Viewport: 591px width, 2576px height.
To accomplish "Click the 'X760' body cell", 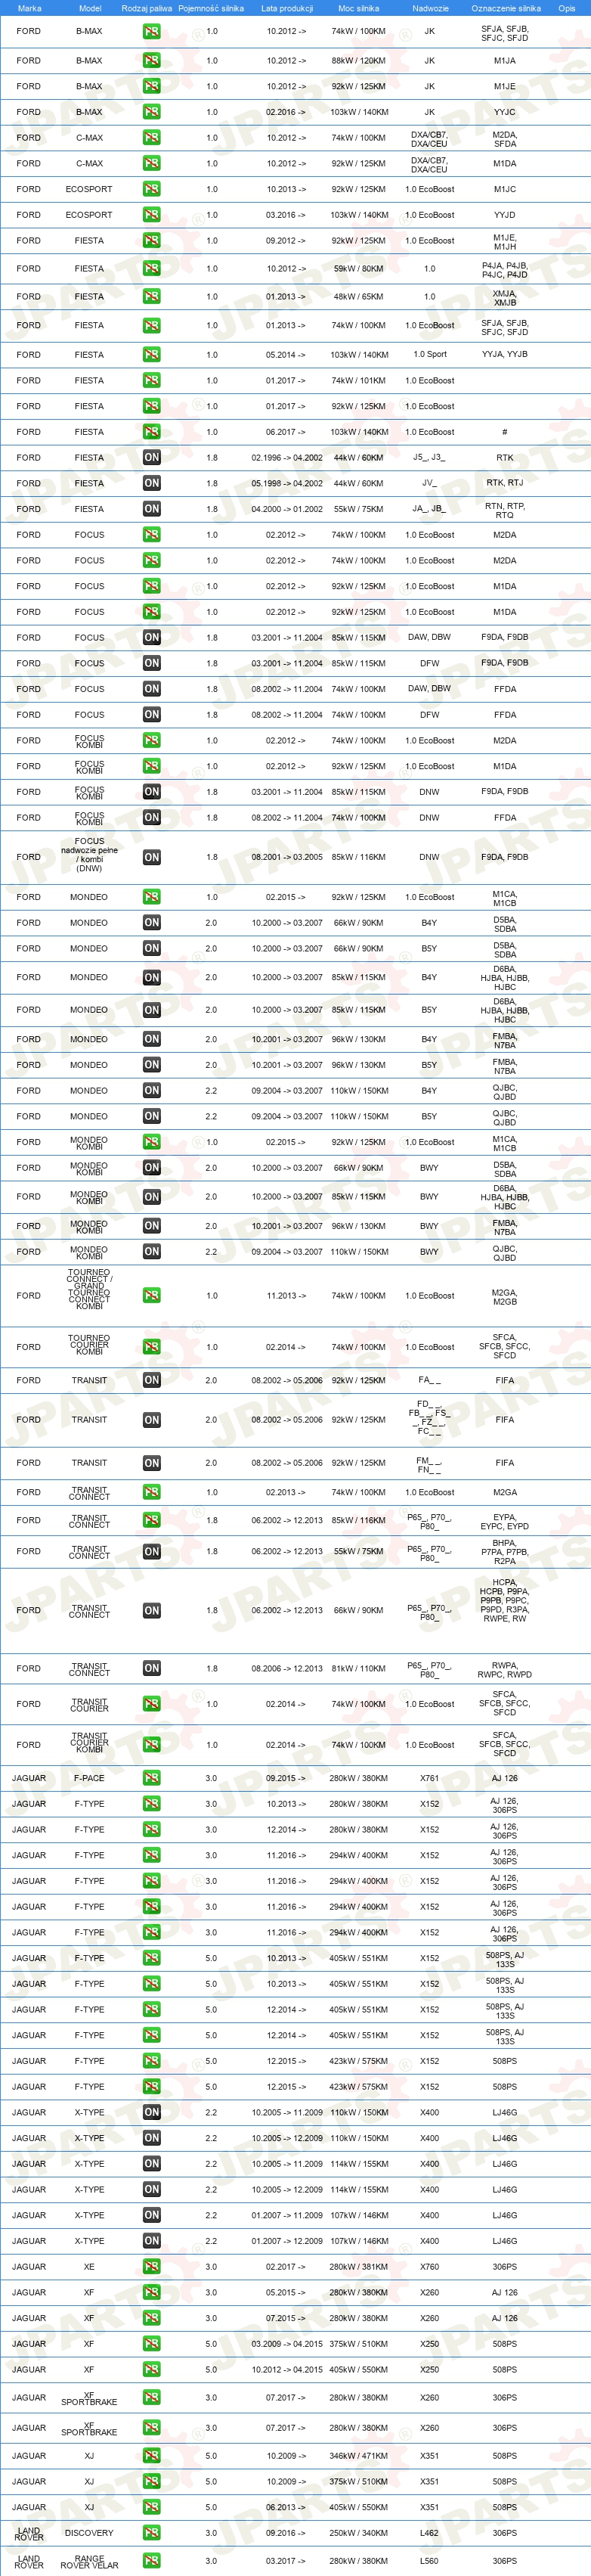I will coord(429,2267).
